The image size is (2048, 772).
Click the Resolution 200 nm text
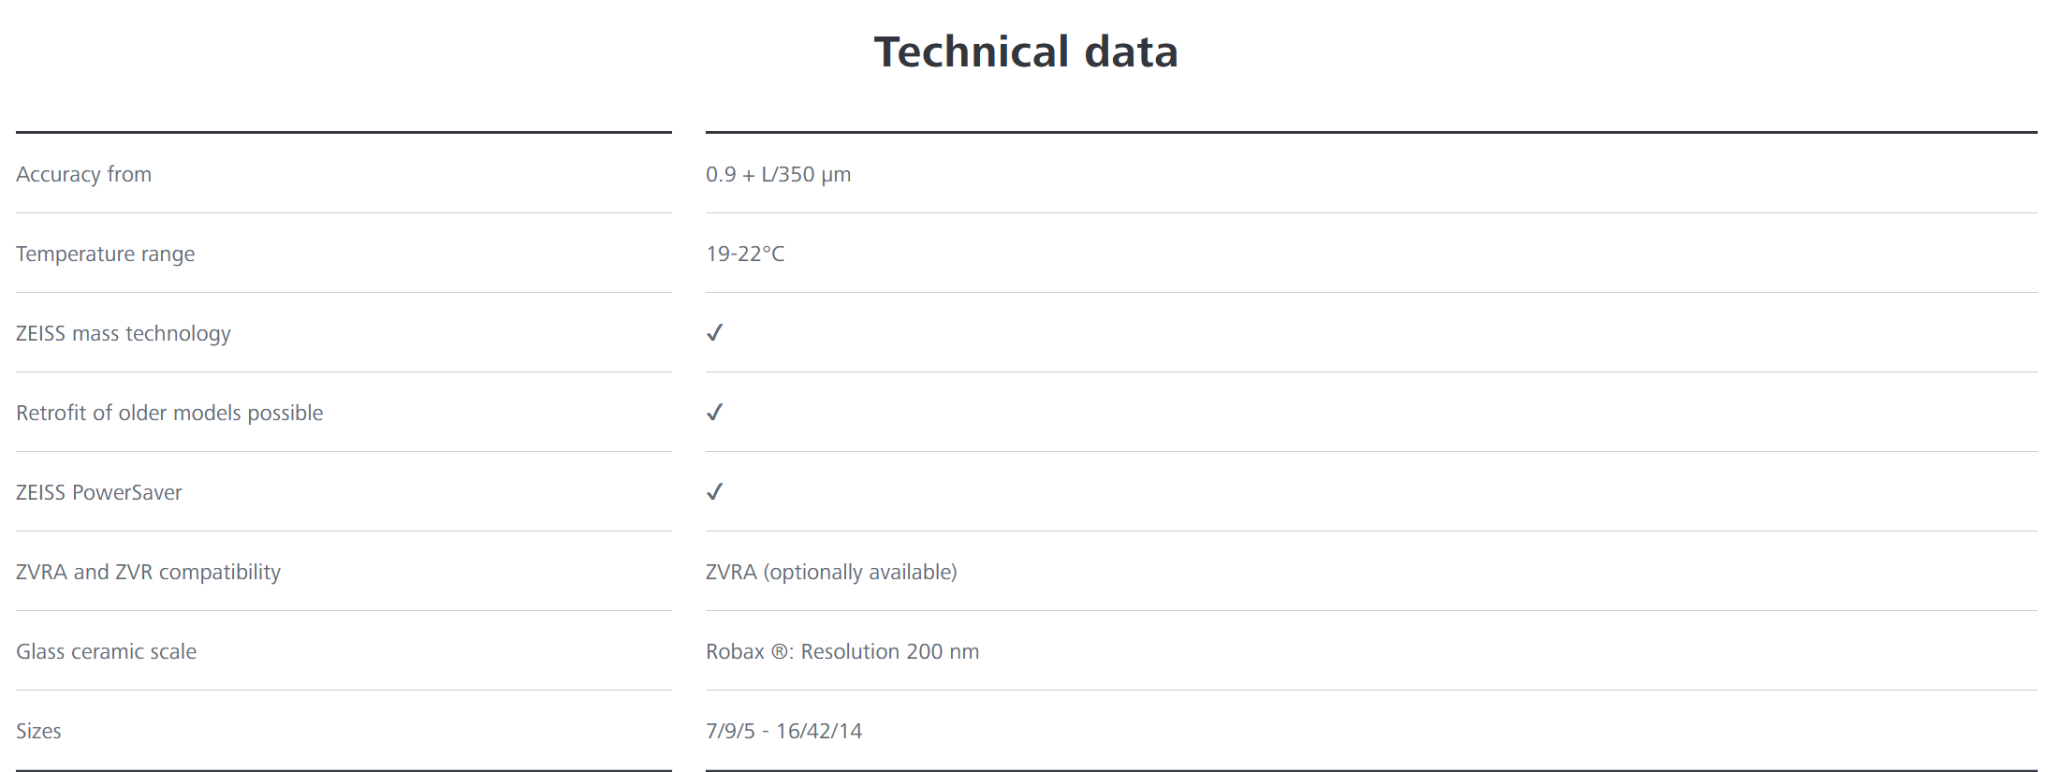890,652
